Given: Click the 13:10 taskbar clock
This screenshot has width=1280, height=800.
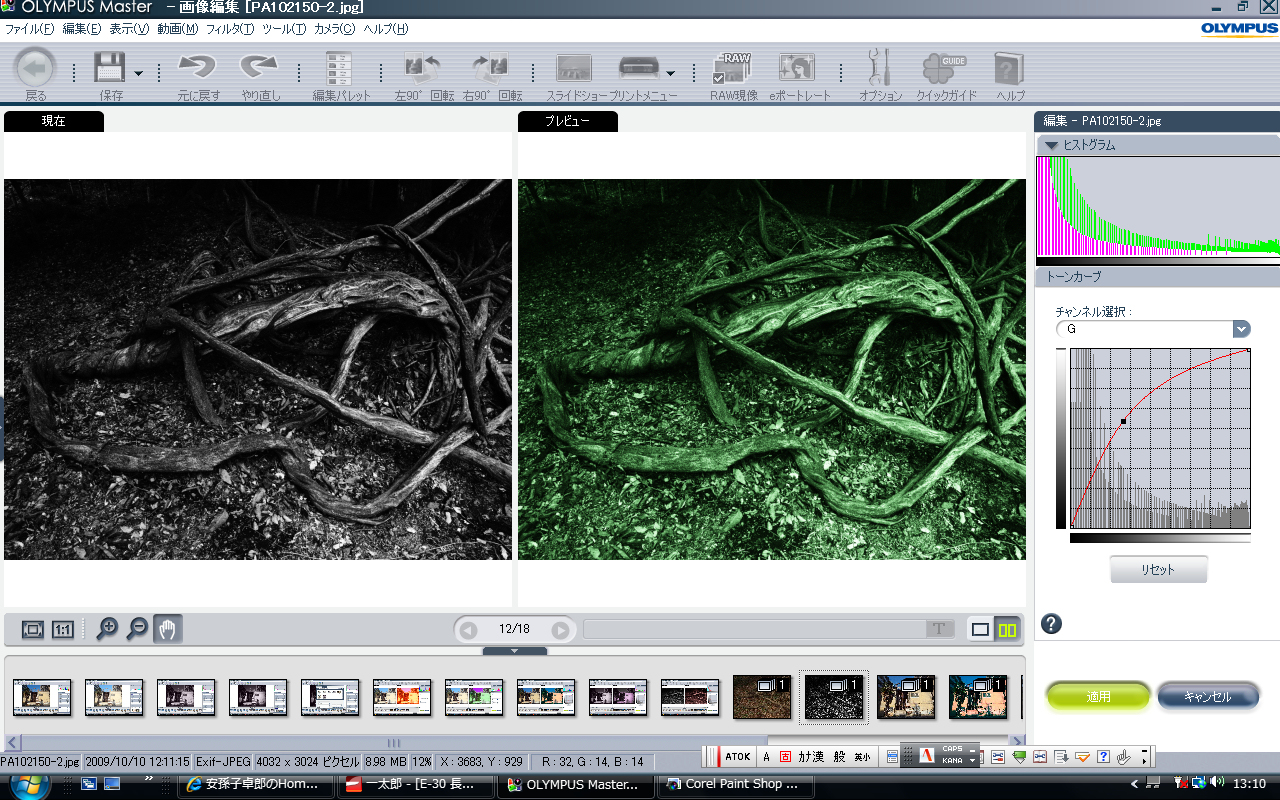Looking at the screenshot, I should point(1250,783).
